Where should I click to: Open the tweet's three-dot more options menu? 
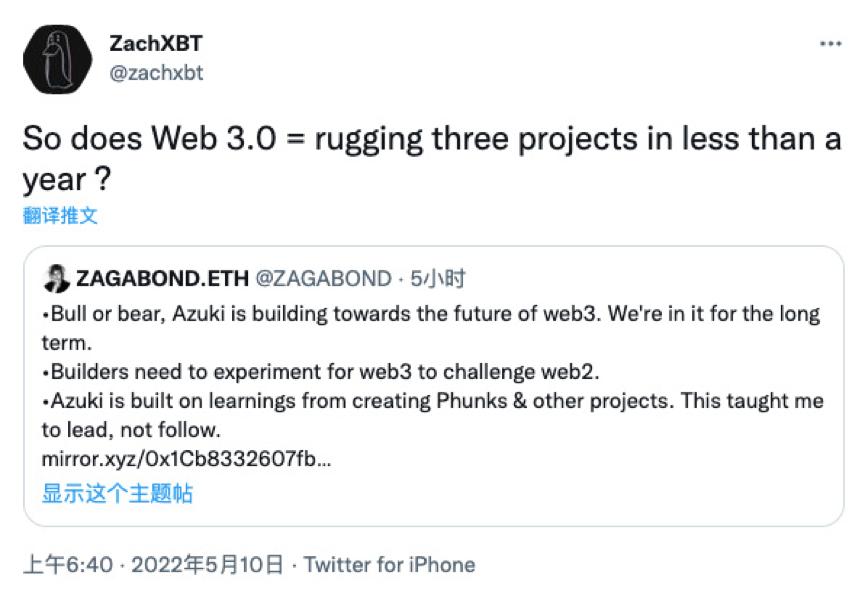(x=830, y=44)
